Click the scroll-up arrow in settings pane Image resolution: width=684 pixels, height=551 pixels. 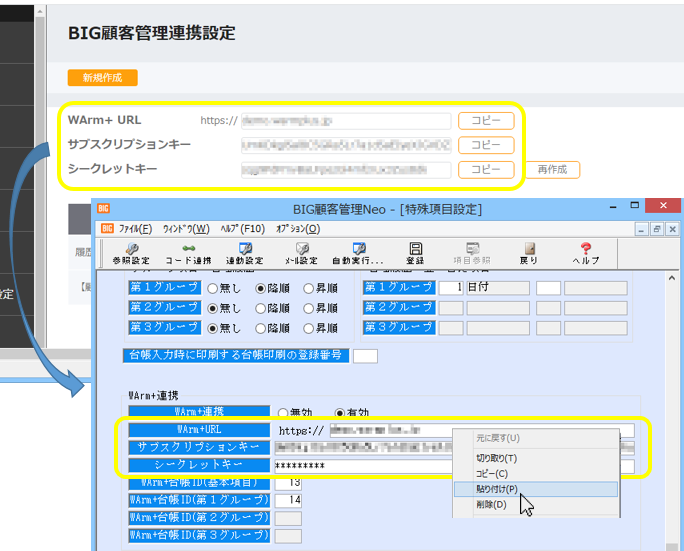(x=672, y=278)
